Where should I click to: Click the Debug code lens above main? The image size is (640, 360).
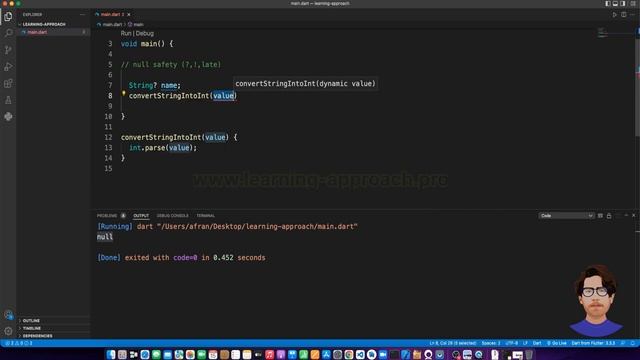pyautogui.click(x=144, y=33)
